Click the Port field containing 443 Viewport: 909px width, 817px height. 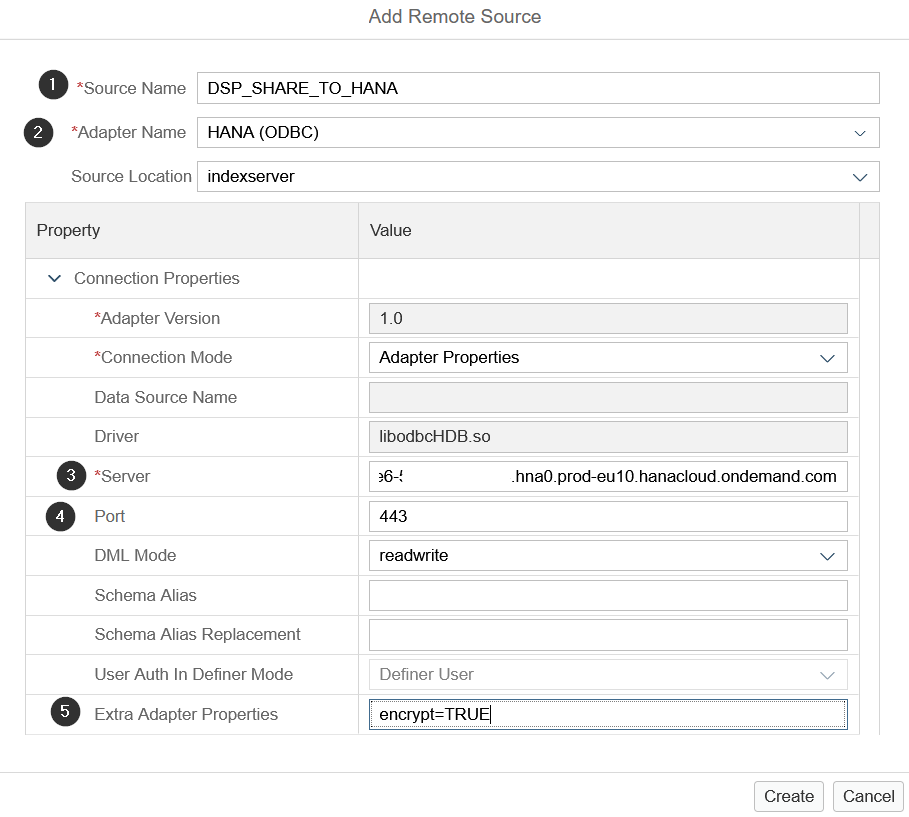(x=608, y=516)
